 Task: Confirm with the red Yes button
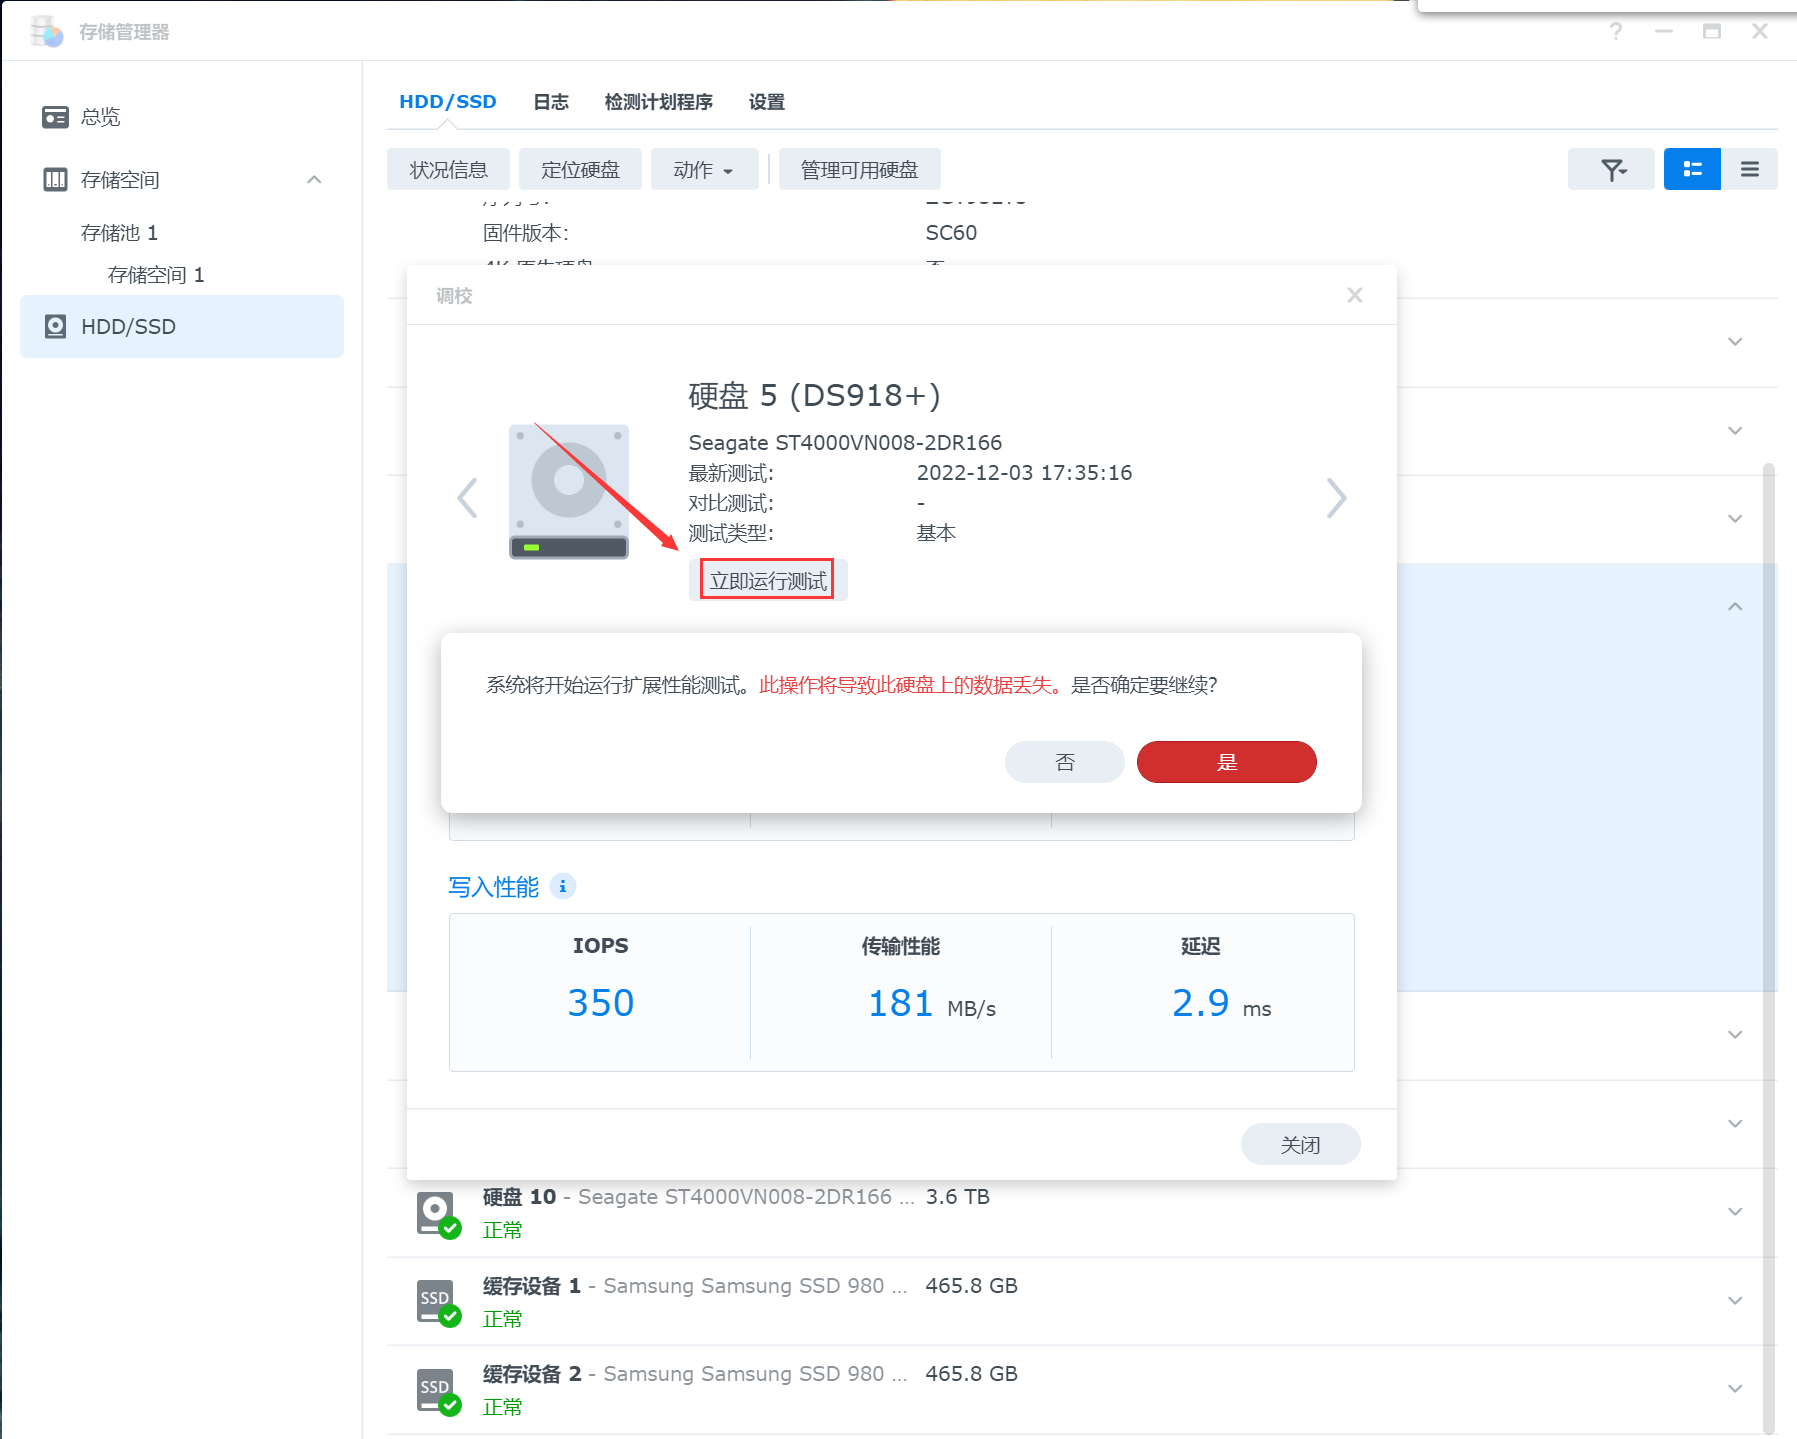pyautogui.click(x=1226, y=762)
